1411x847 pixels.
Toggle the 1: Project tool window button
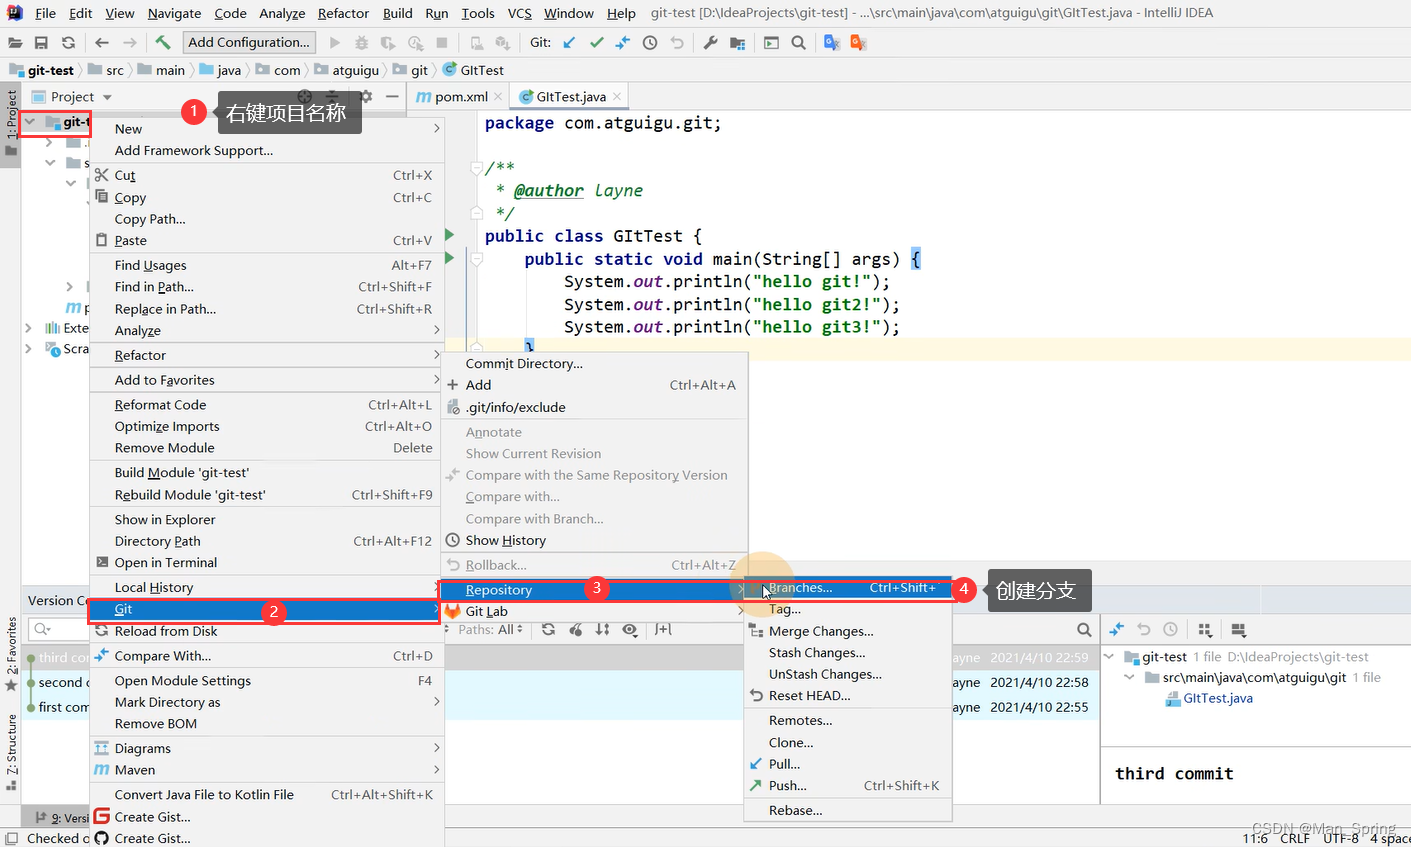(11, 123)
